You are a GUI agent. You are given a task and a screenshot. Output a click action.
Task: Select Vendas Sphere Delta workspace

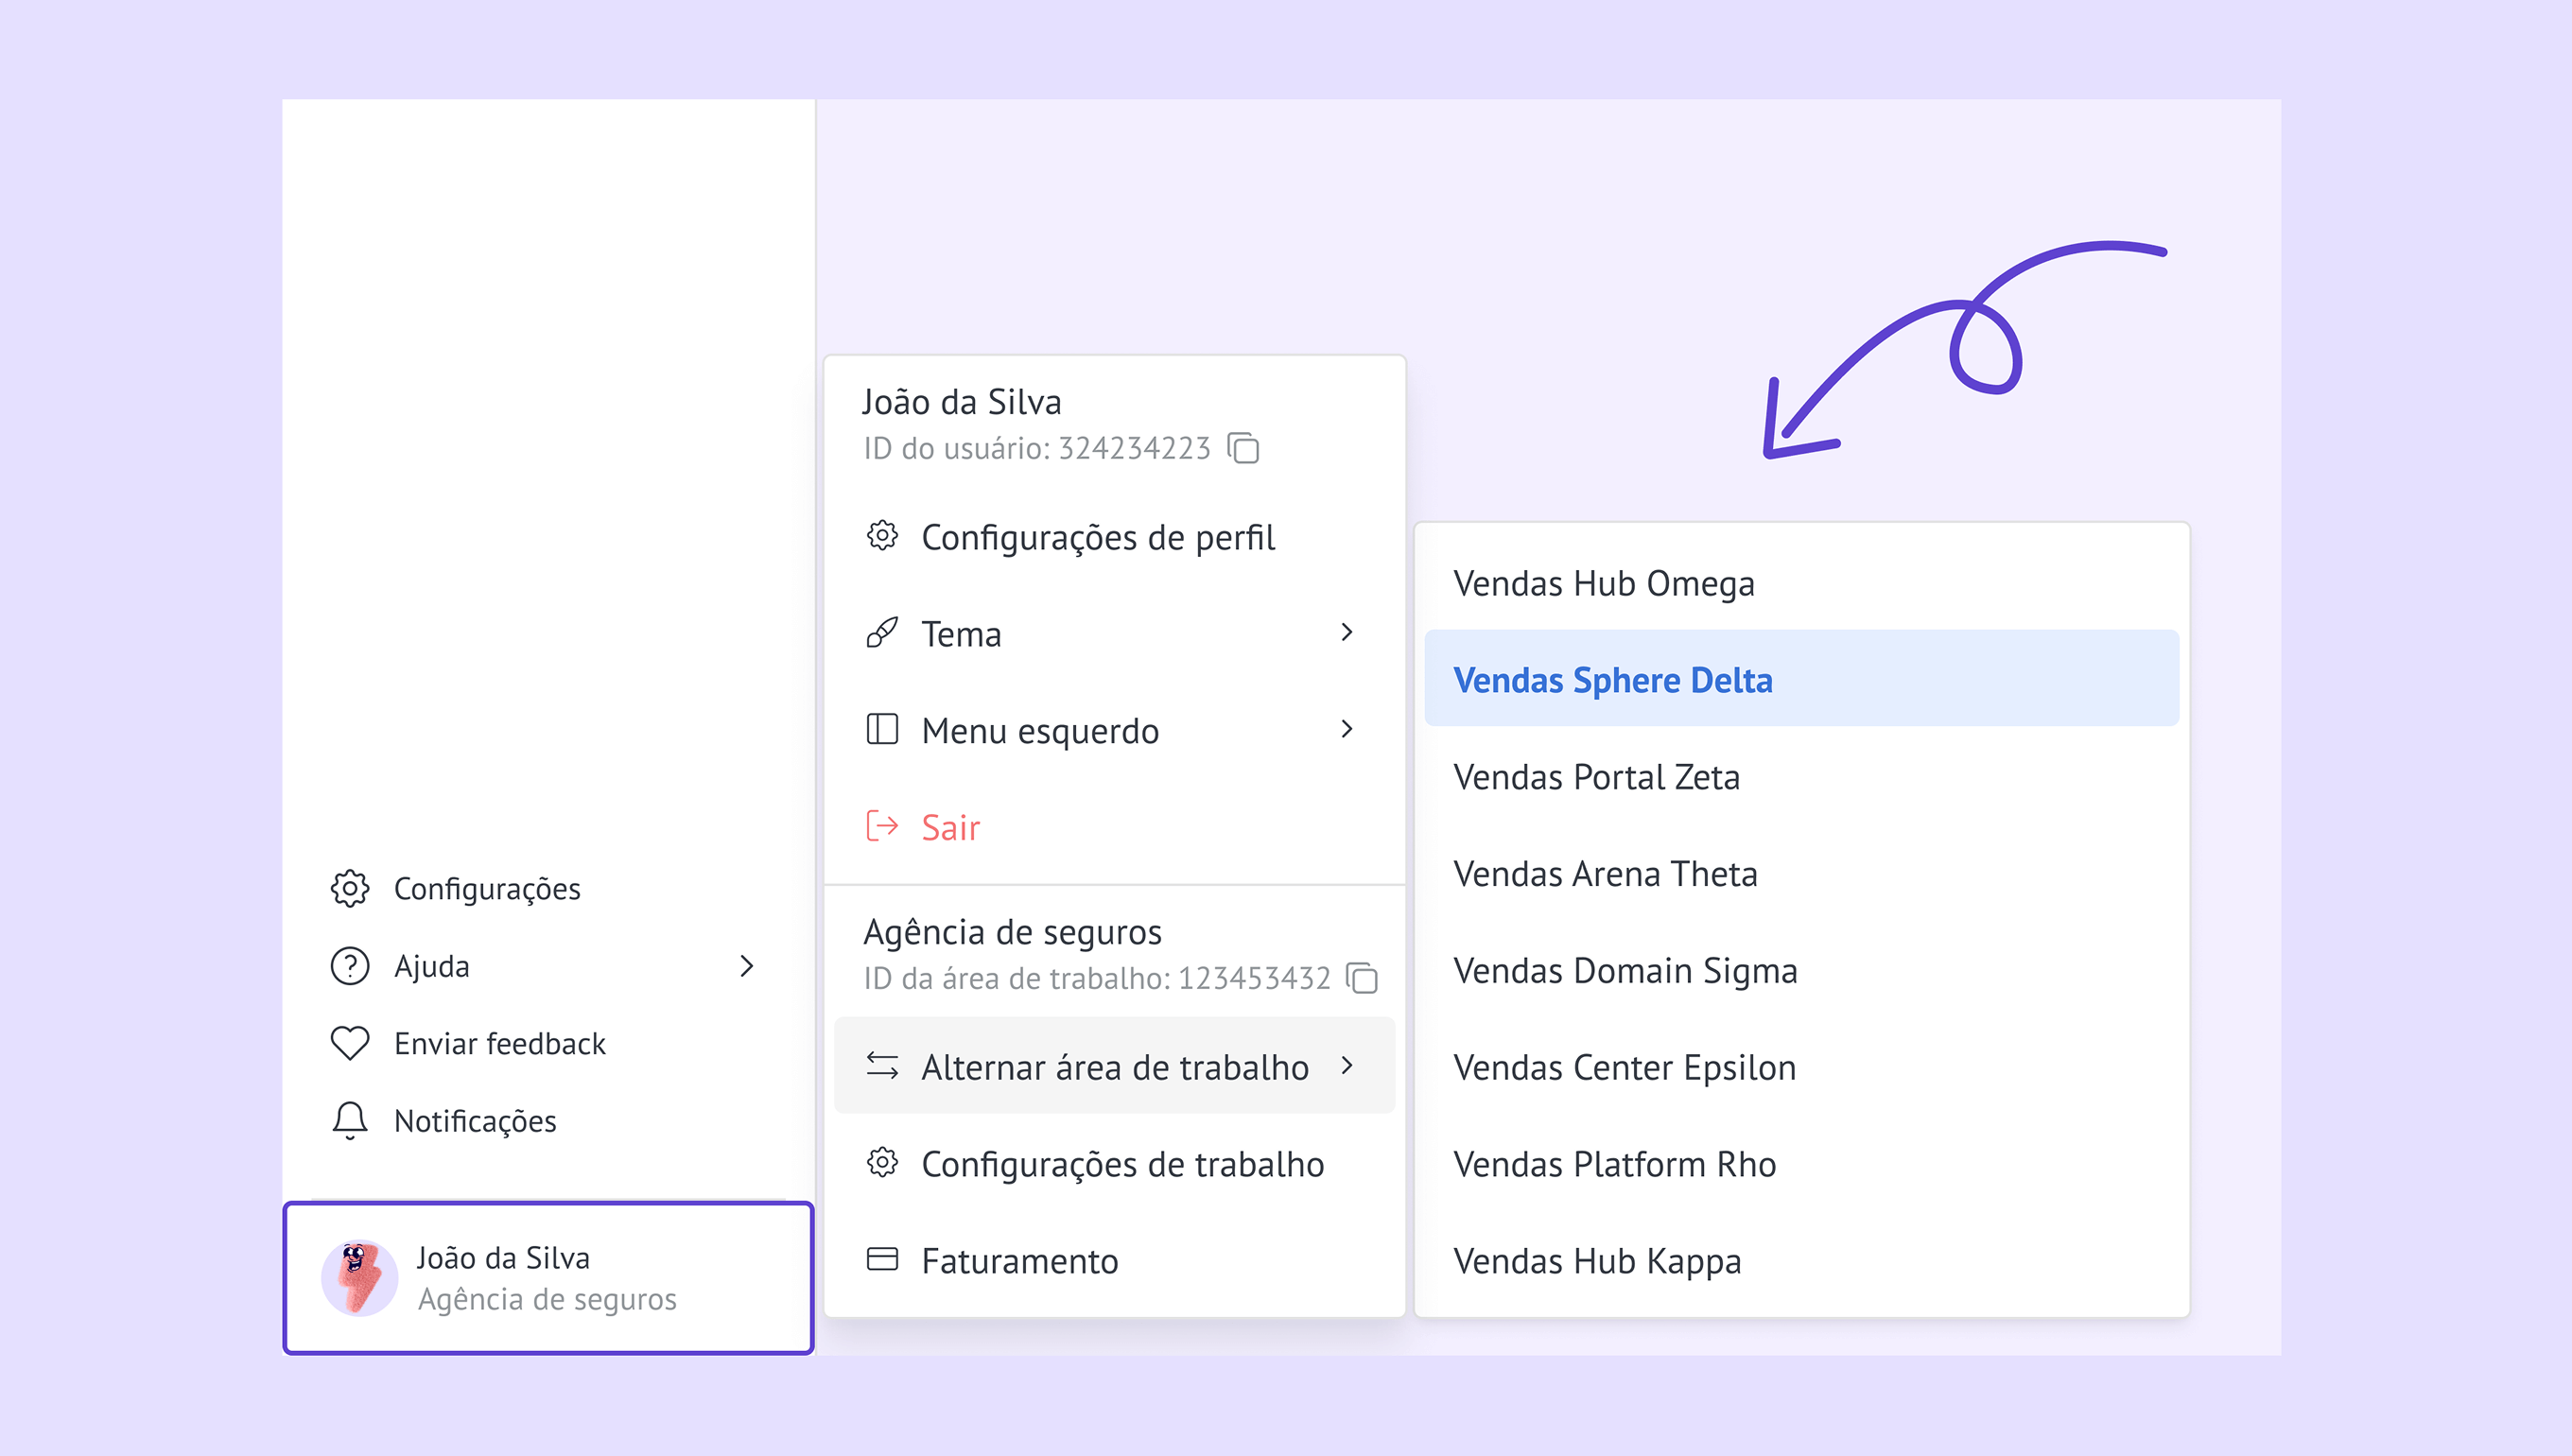[1612, 680]
